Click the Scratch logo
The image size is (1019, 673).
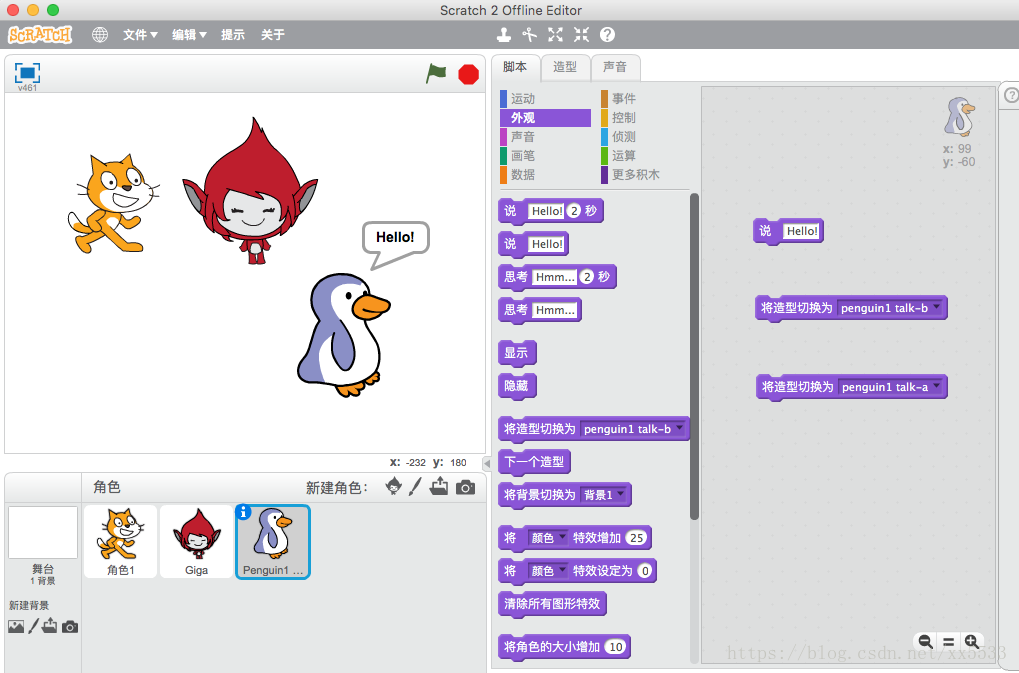(x=40, y=34)
